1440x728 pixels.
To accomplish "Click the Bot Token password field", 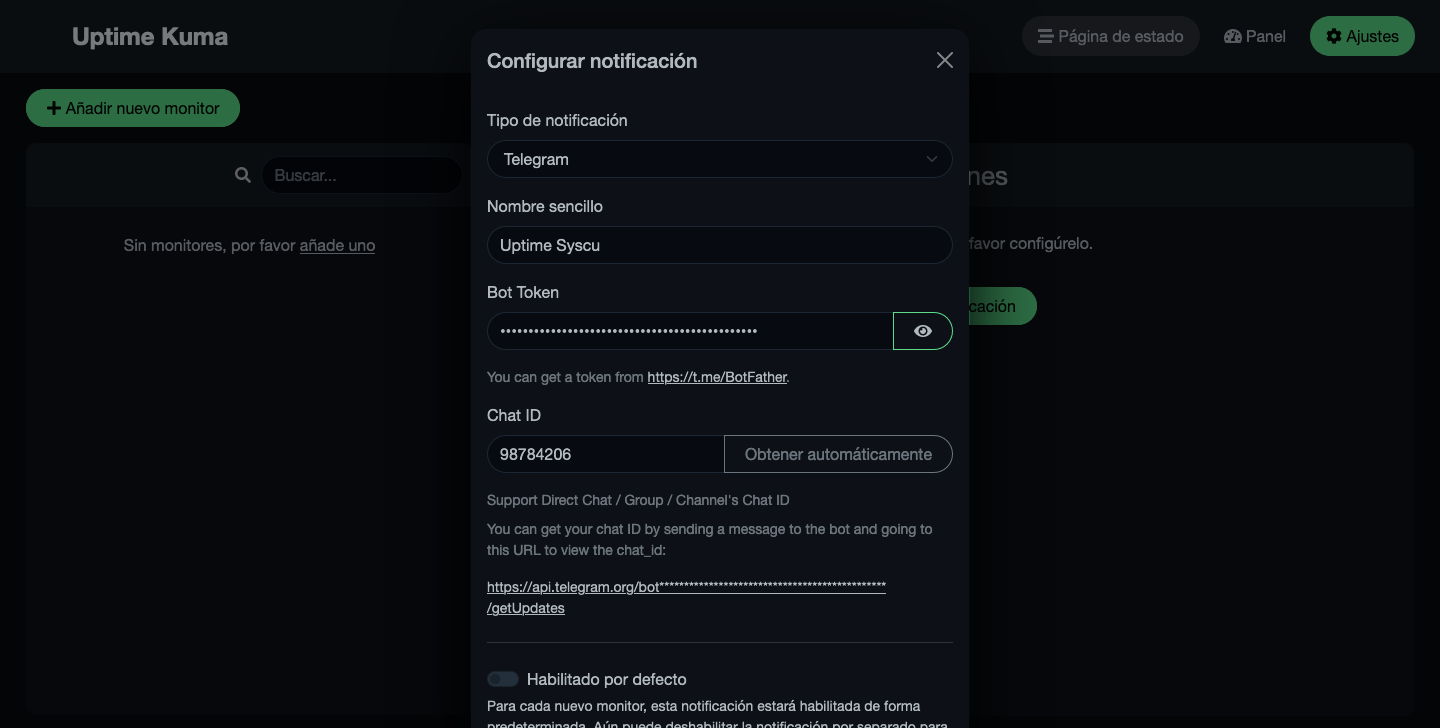I will [x=690, y=331].
